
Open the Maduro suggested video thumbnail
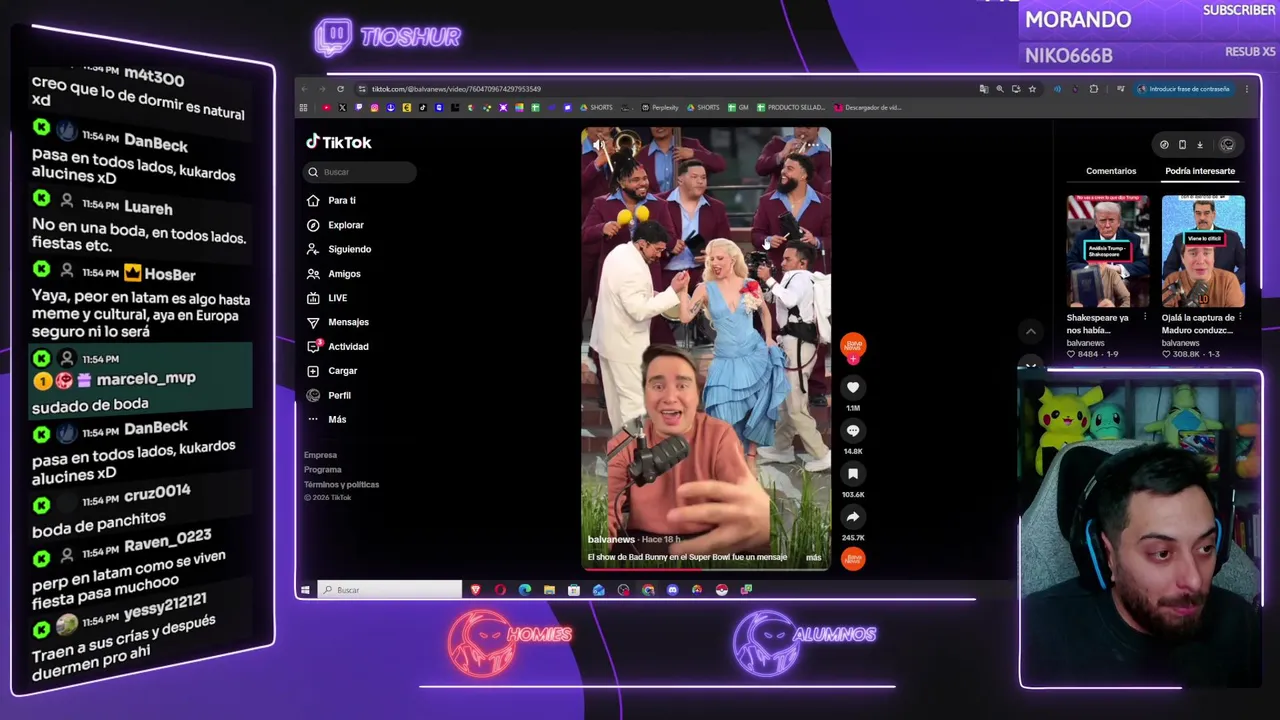click(x=1203, y=251)
